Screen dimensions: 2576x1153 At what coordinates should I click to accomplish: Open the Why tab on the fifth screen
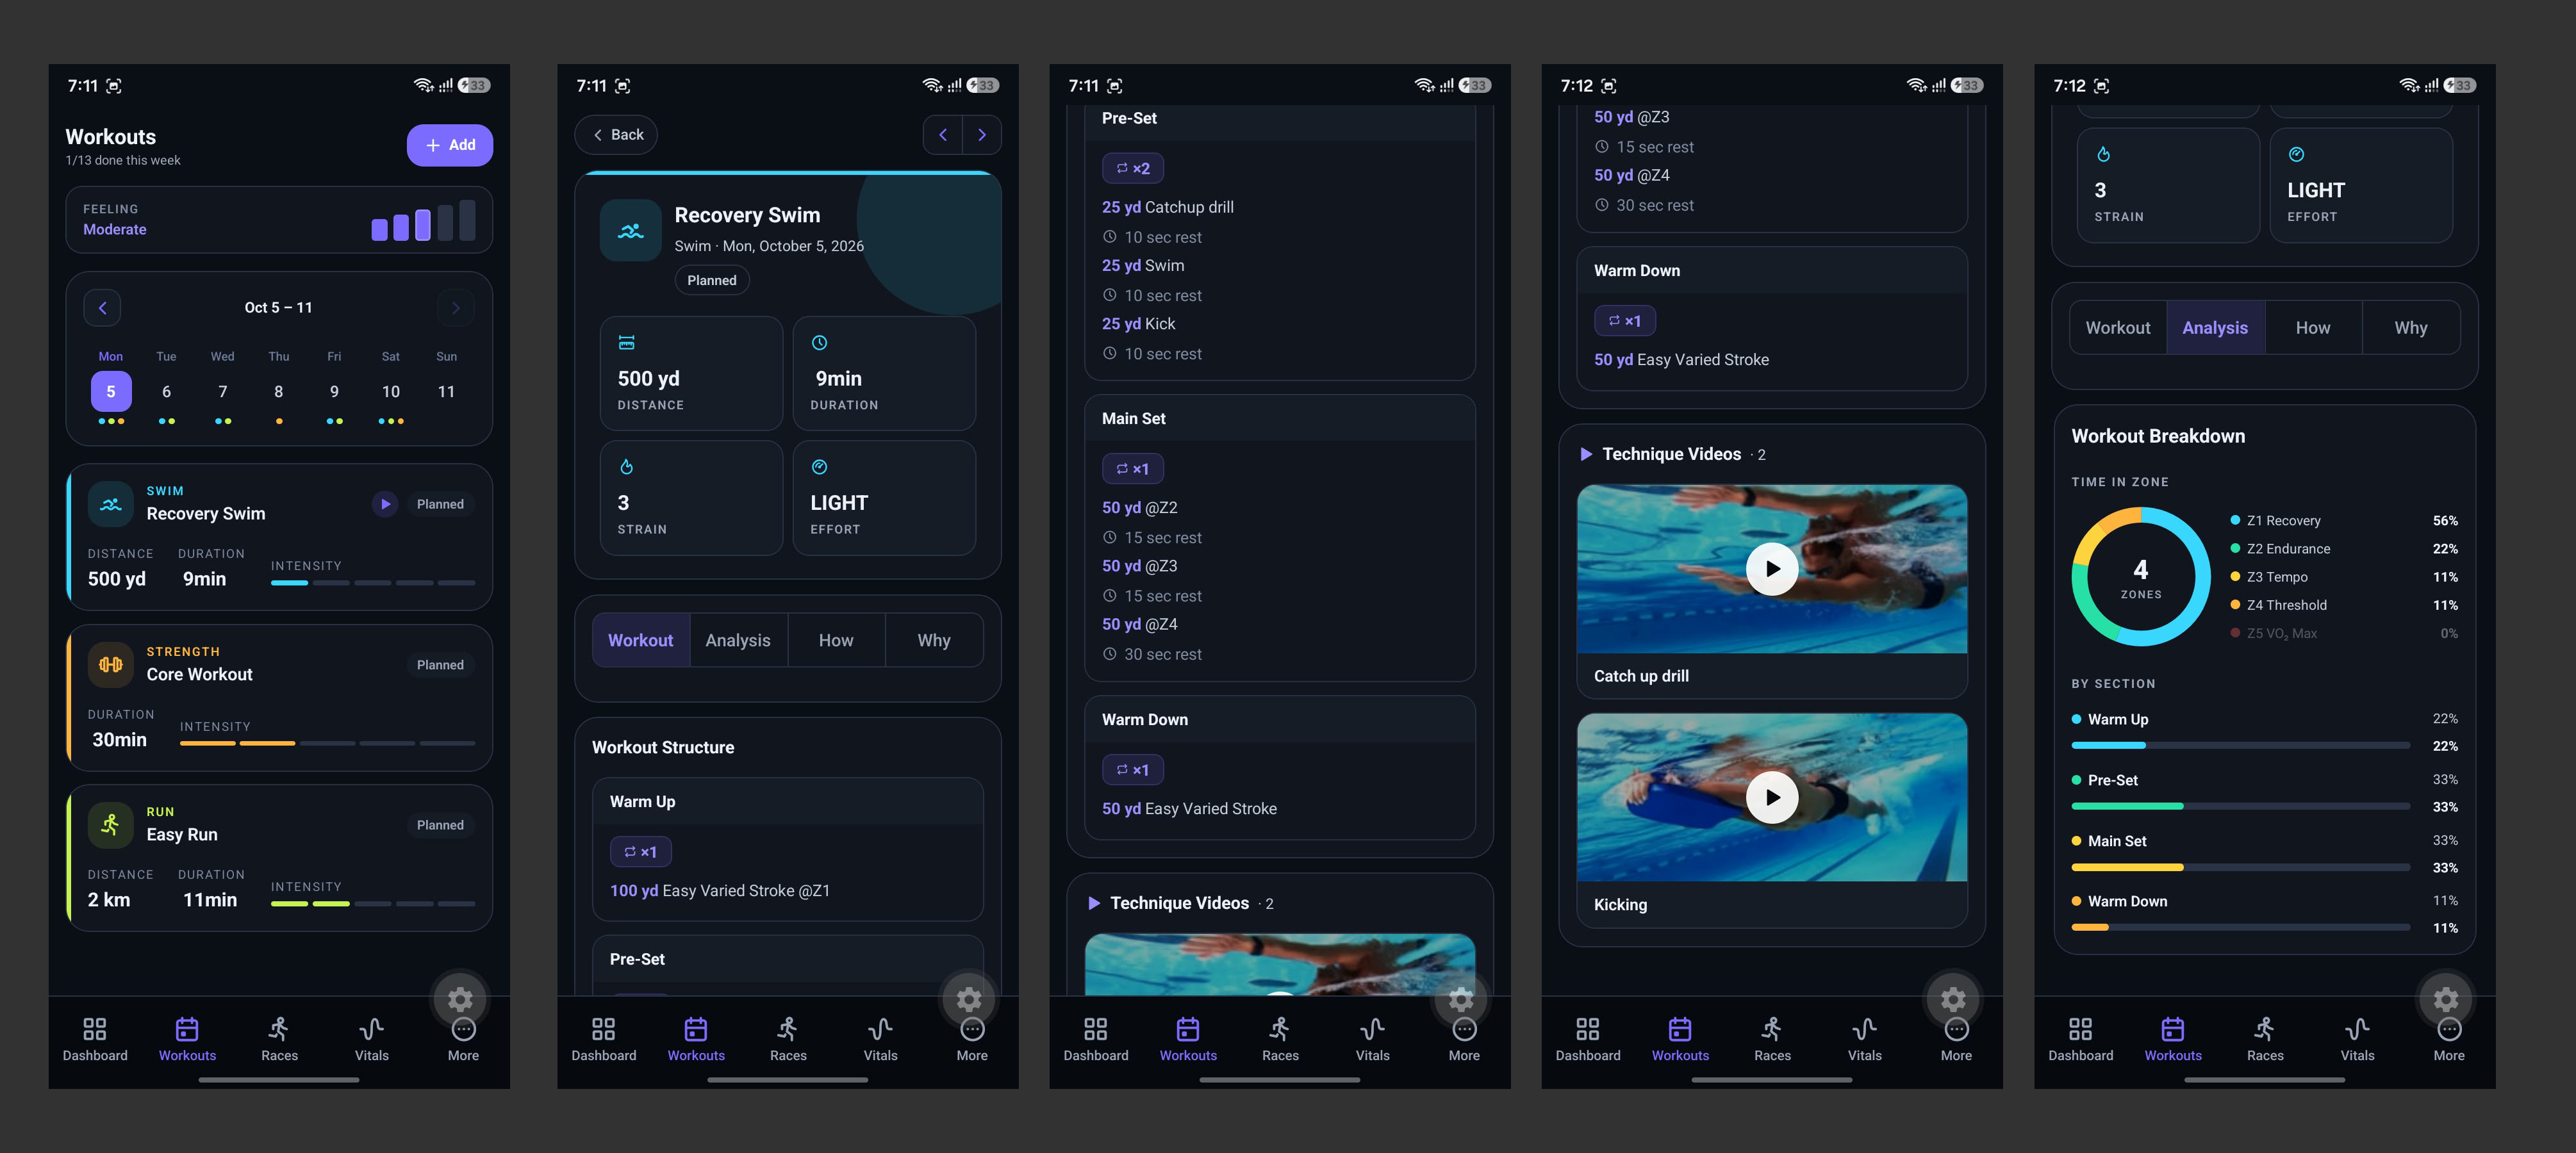tap(2411, 328)
